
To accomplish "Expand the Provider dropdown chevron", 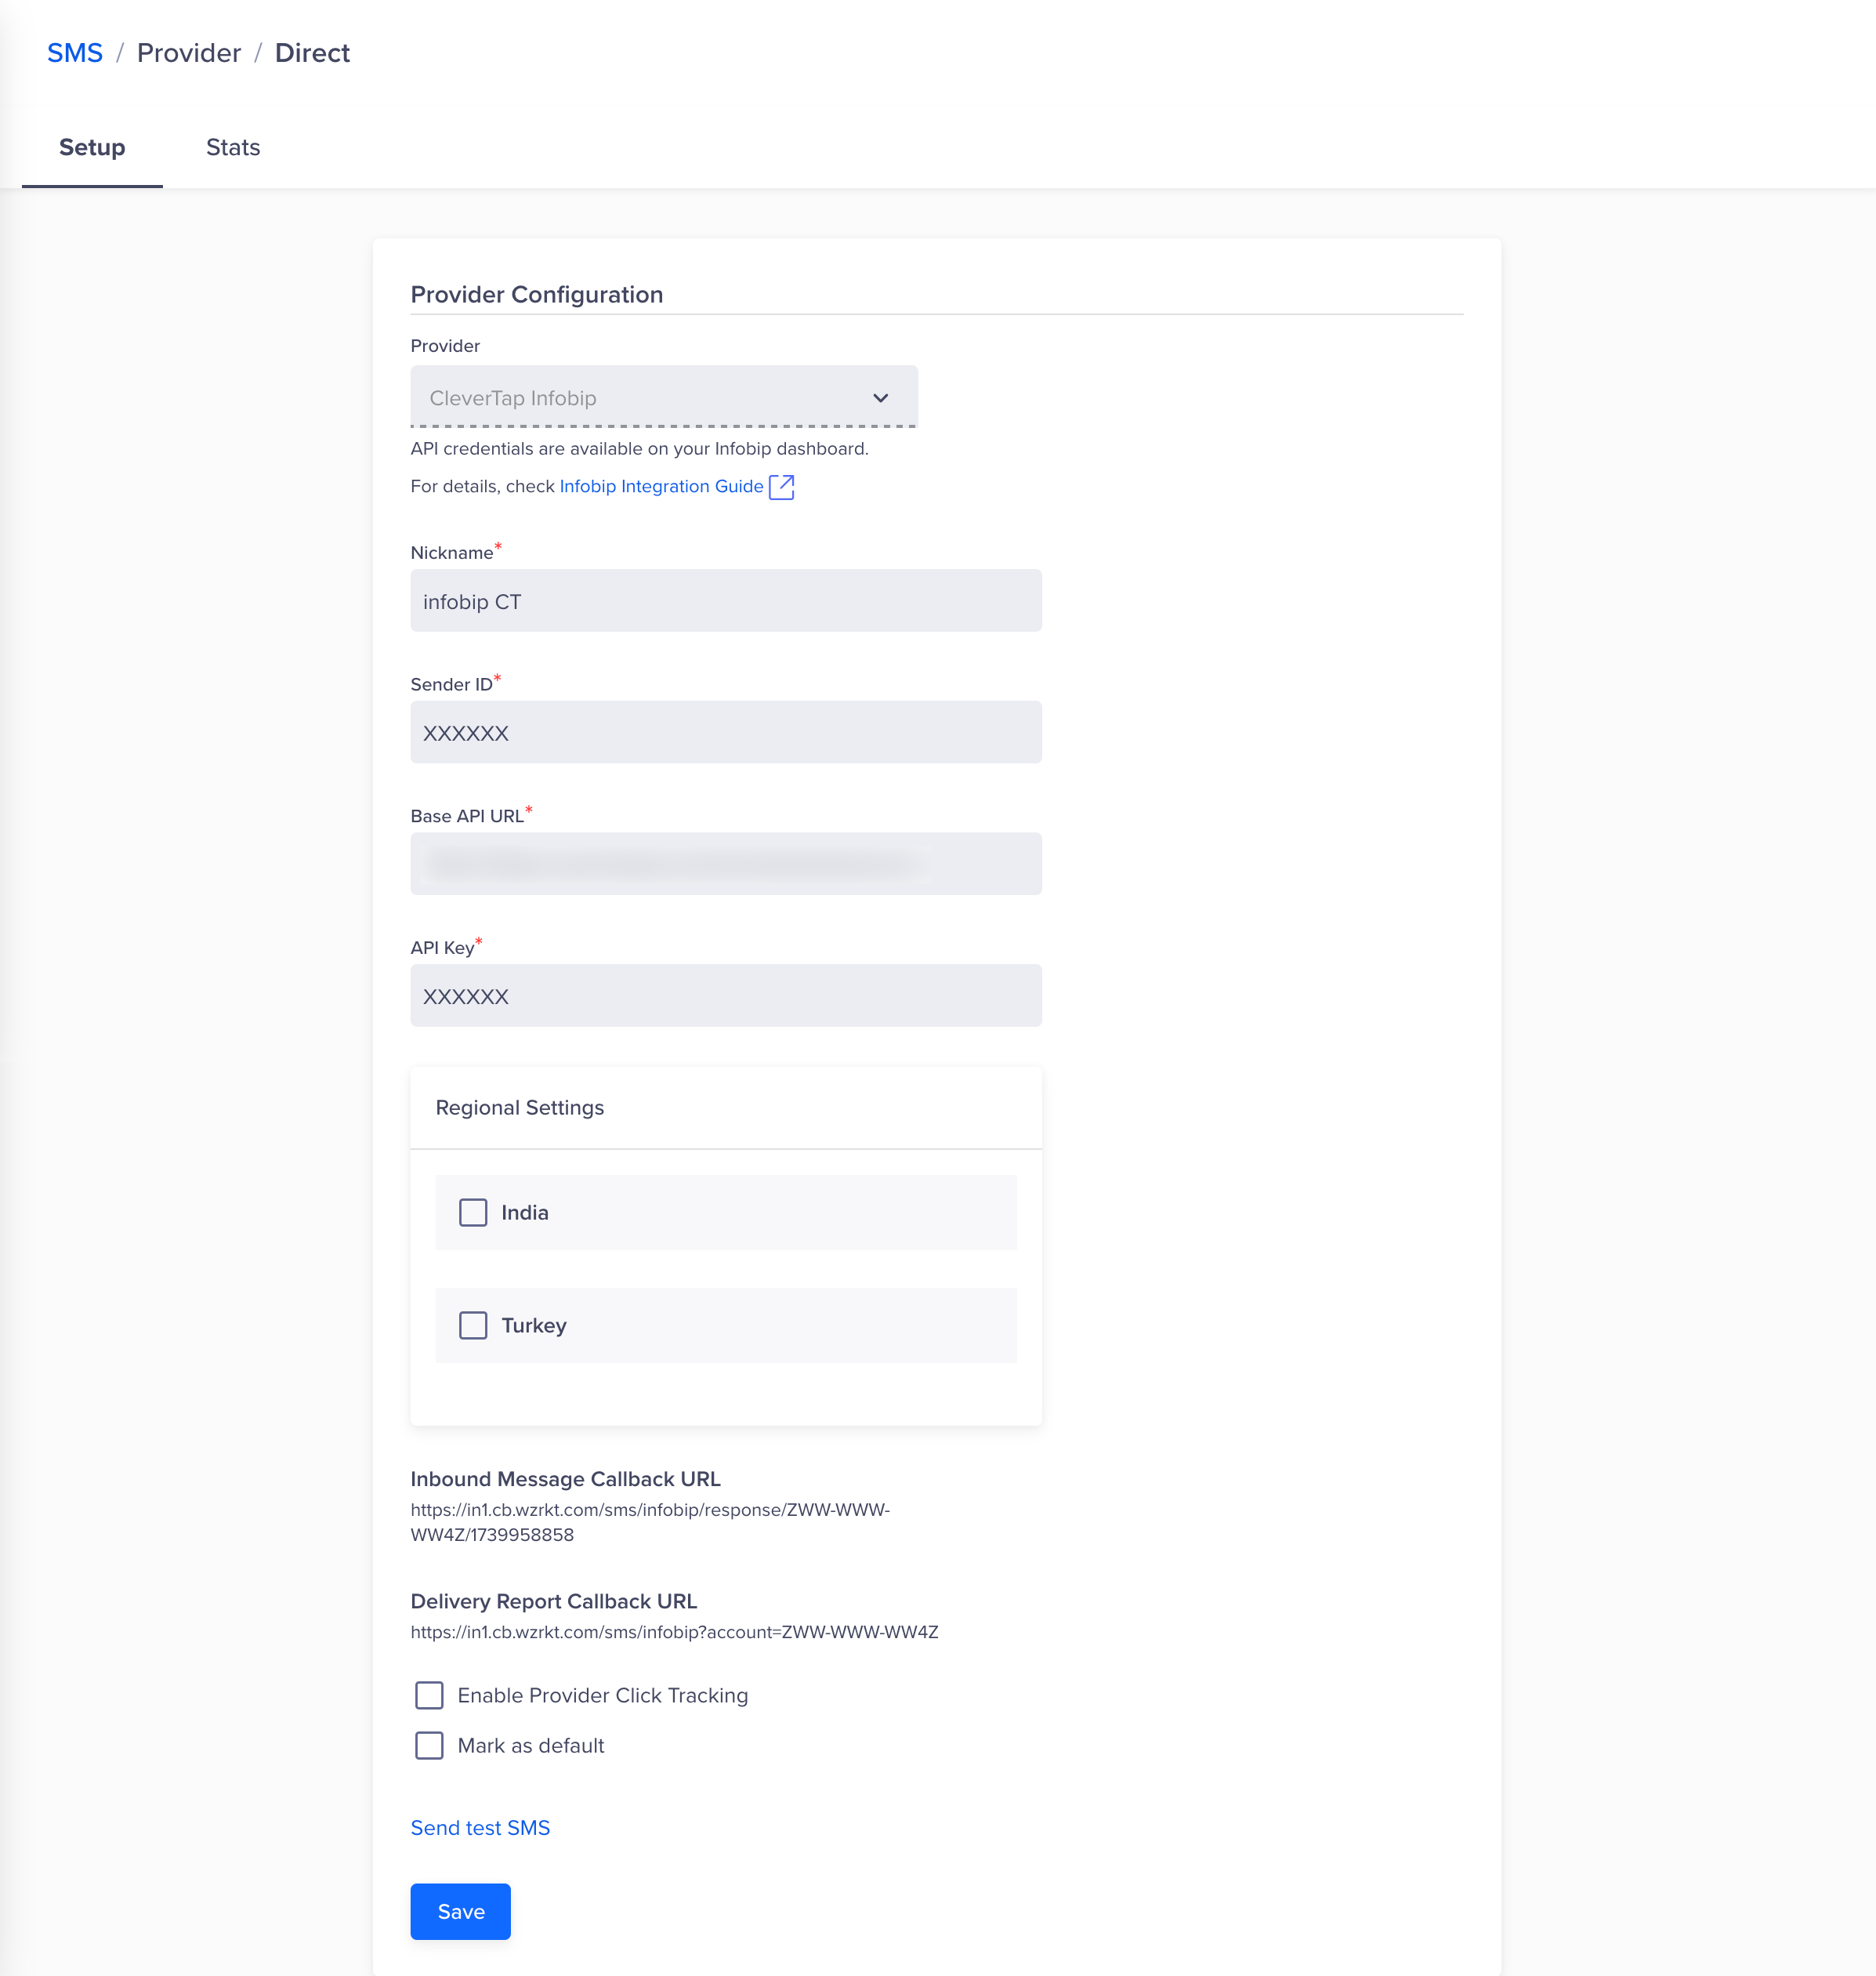I will point(880,398).
